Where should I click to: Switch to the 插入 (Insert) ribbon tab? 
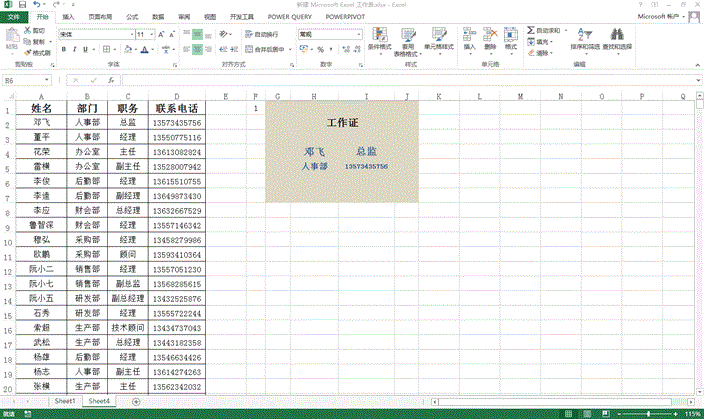coord(67,17)
